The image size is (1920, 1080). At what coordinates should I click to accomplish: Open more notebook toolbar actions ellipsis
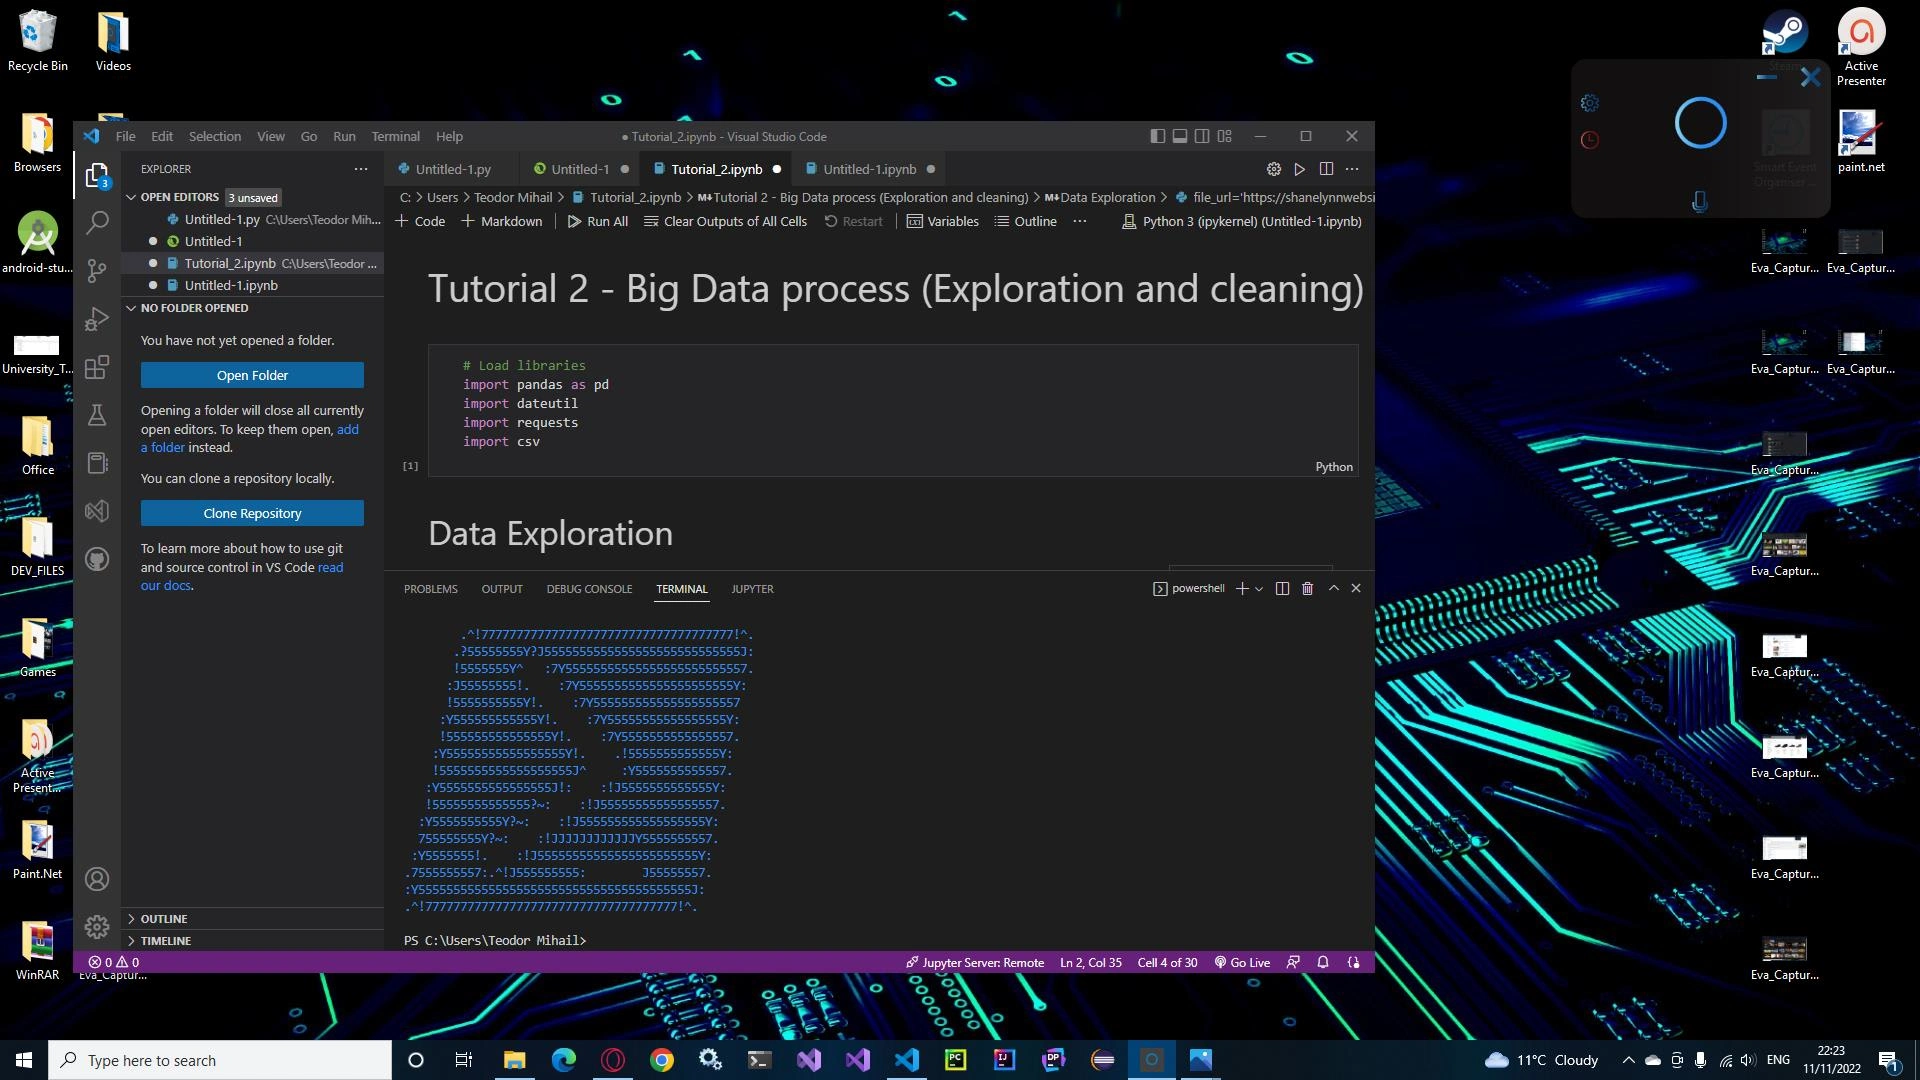point(1080,221)
